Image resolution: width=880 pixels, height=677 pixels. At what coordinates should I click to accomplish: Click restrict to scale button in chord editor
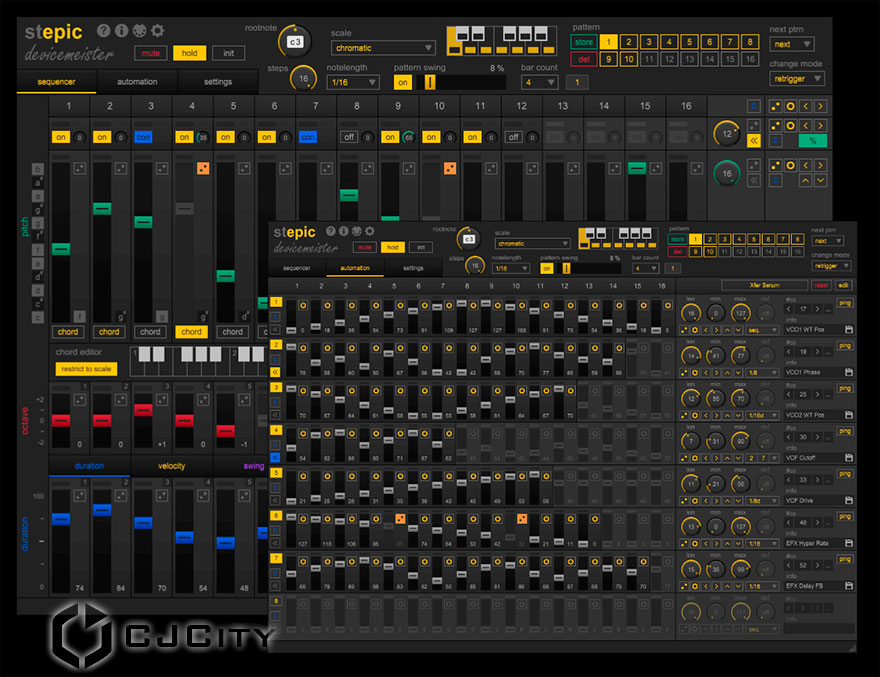coord(86,369)
